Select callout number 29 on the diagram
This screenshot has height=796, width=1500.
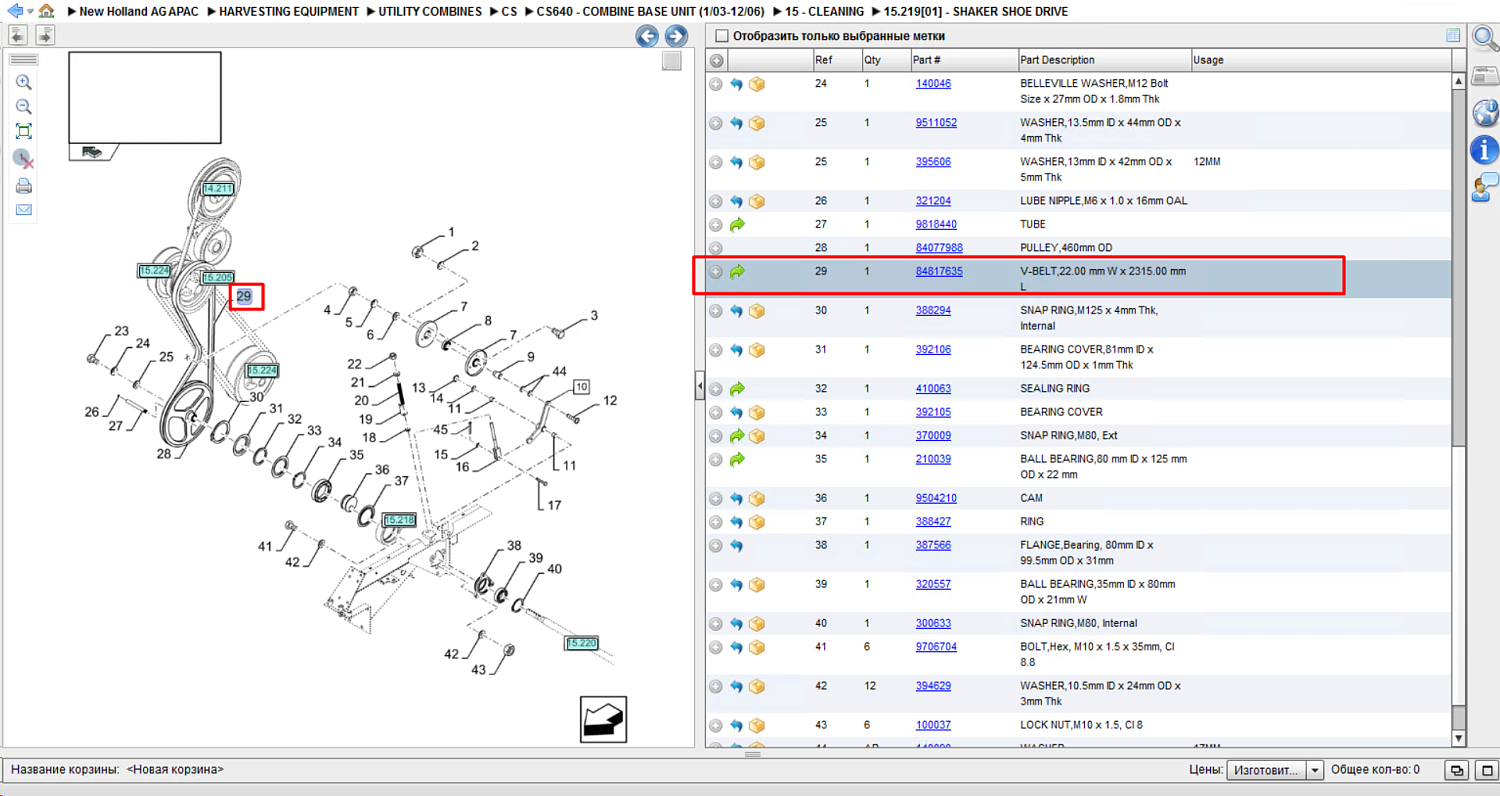244,296
